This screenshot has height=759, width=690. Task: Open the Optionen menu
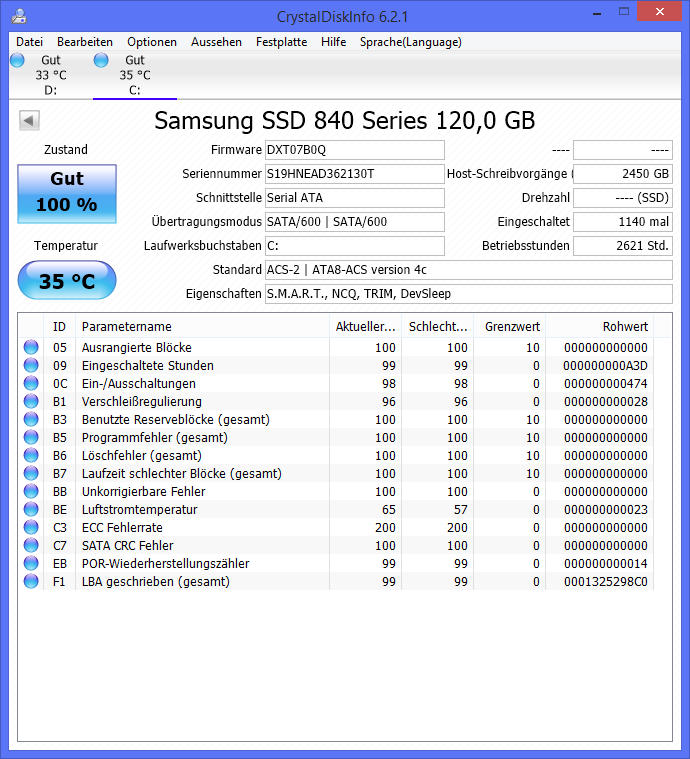coord(152,42)
